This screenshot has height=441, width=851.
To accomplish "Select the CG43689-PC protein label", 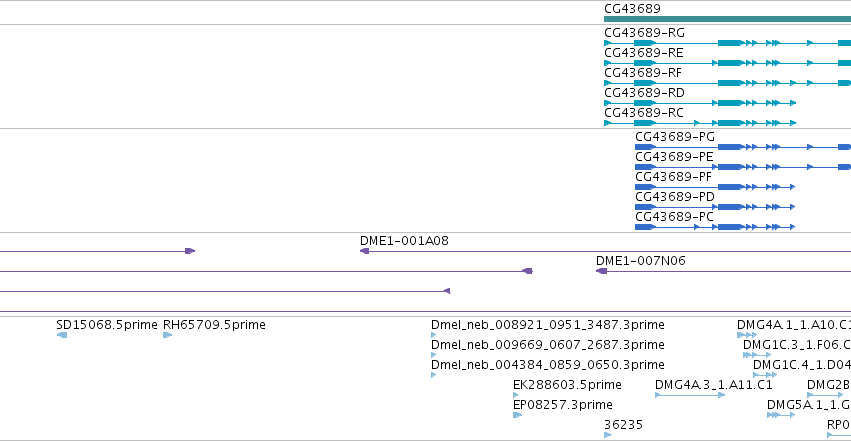I will tap(674, 218).
